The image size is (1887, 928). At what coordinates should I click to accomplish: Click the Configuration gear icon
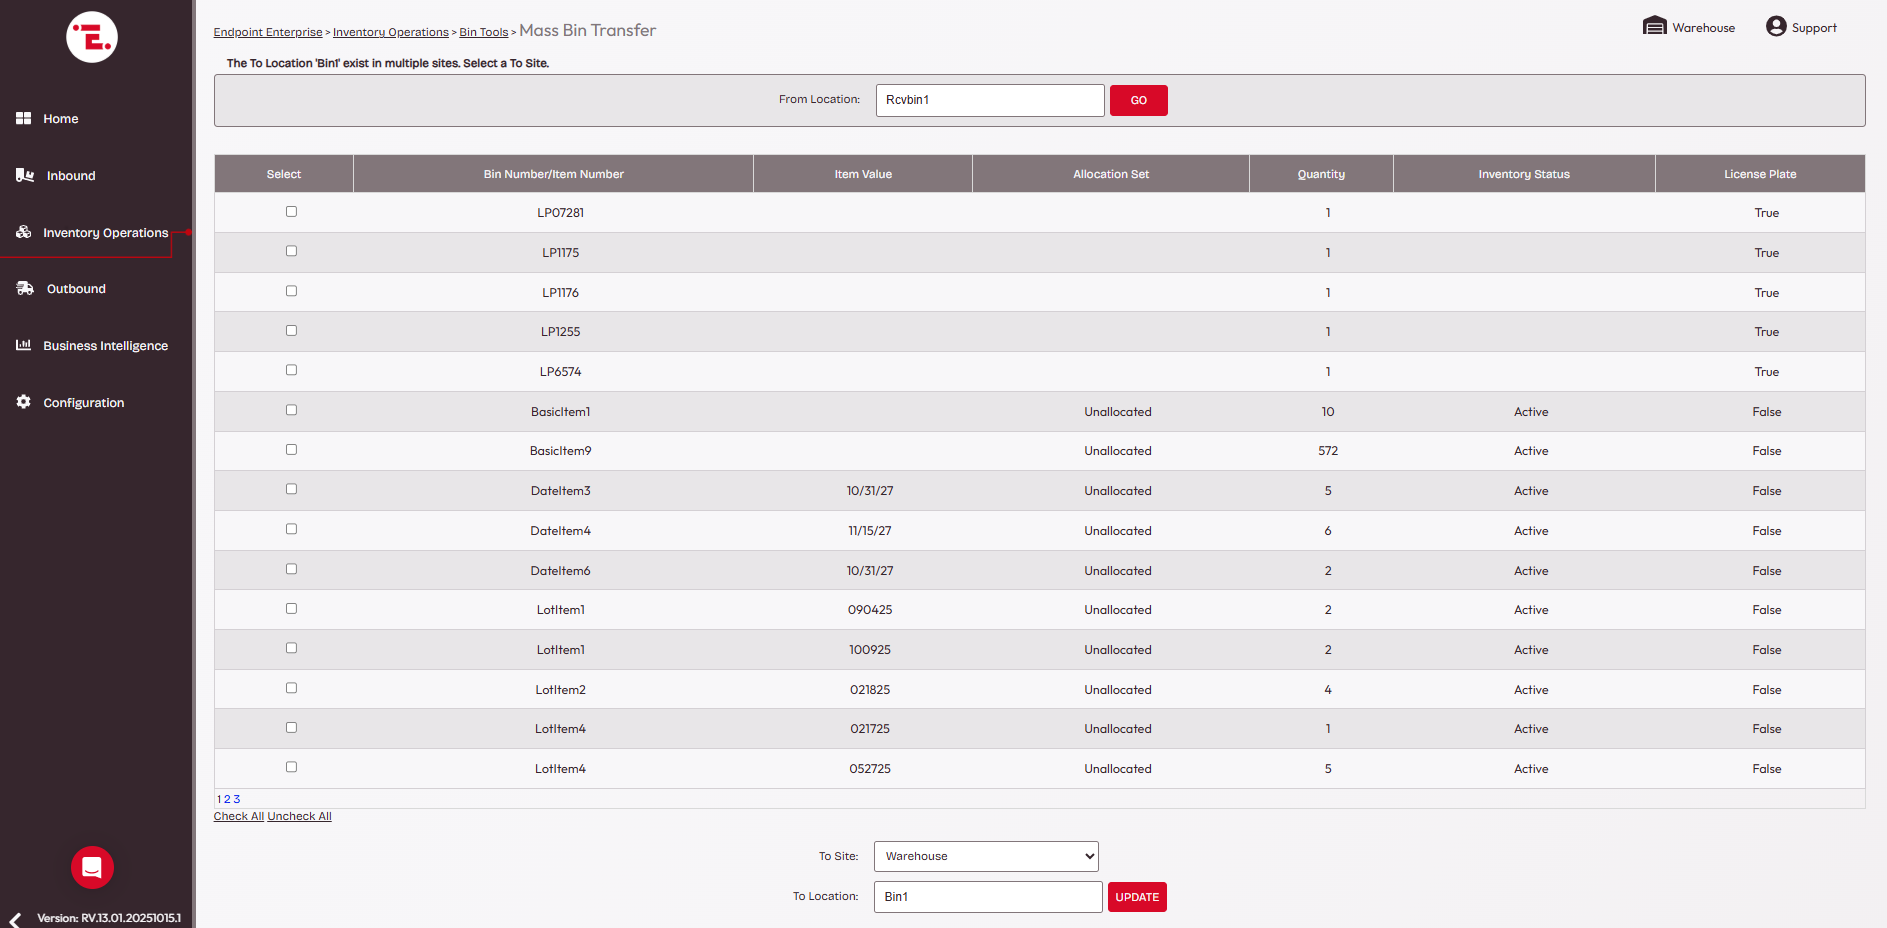pos(23,402)
